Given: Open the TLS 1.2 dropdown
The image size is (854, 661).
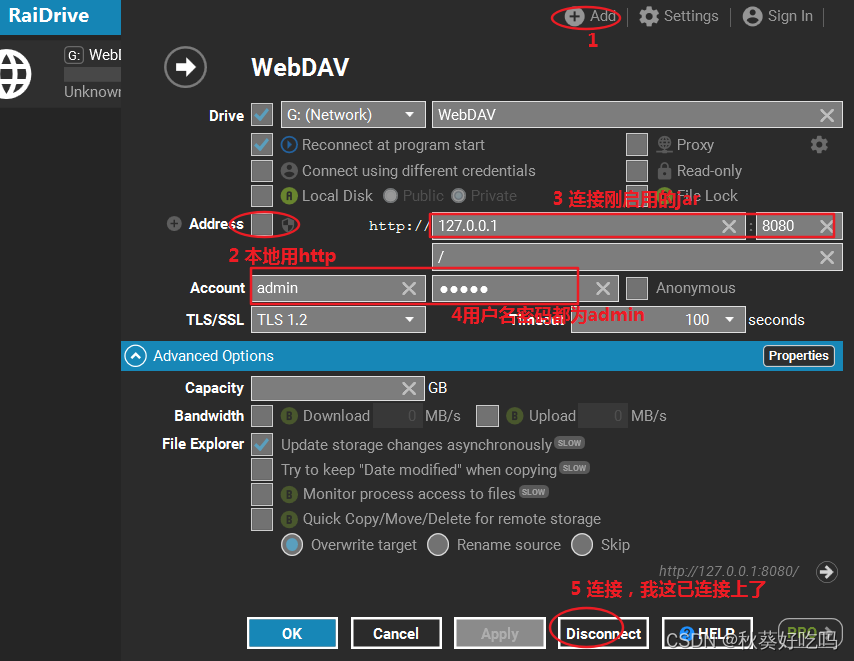Looking at the screenshot, I should point(338,320).
